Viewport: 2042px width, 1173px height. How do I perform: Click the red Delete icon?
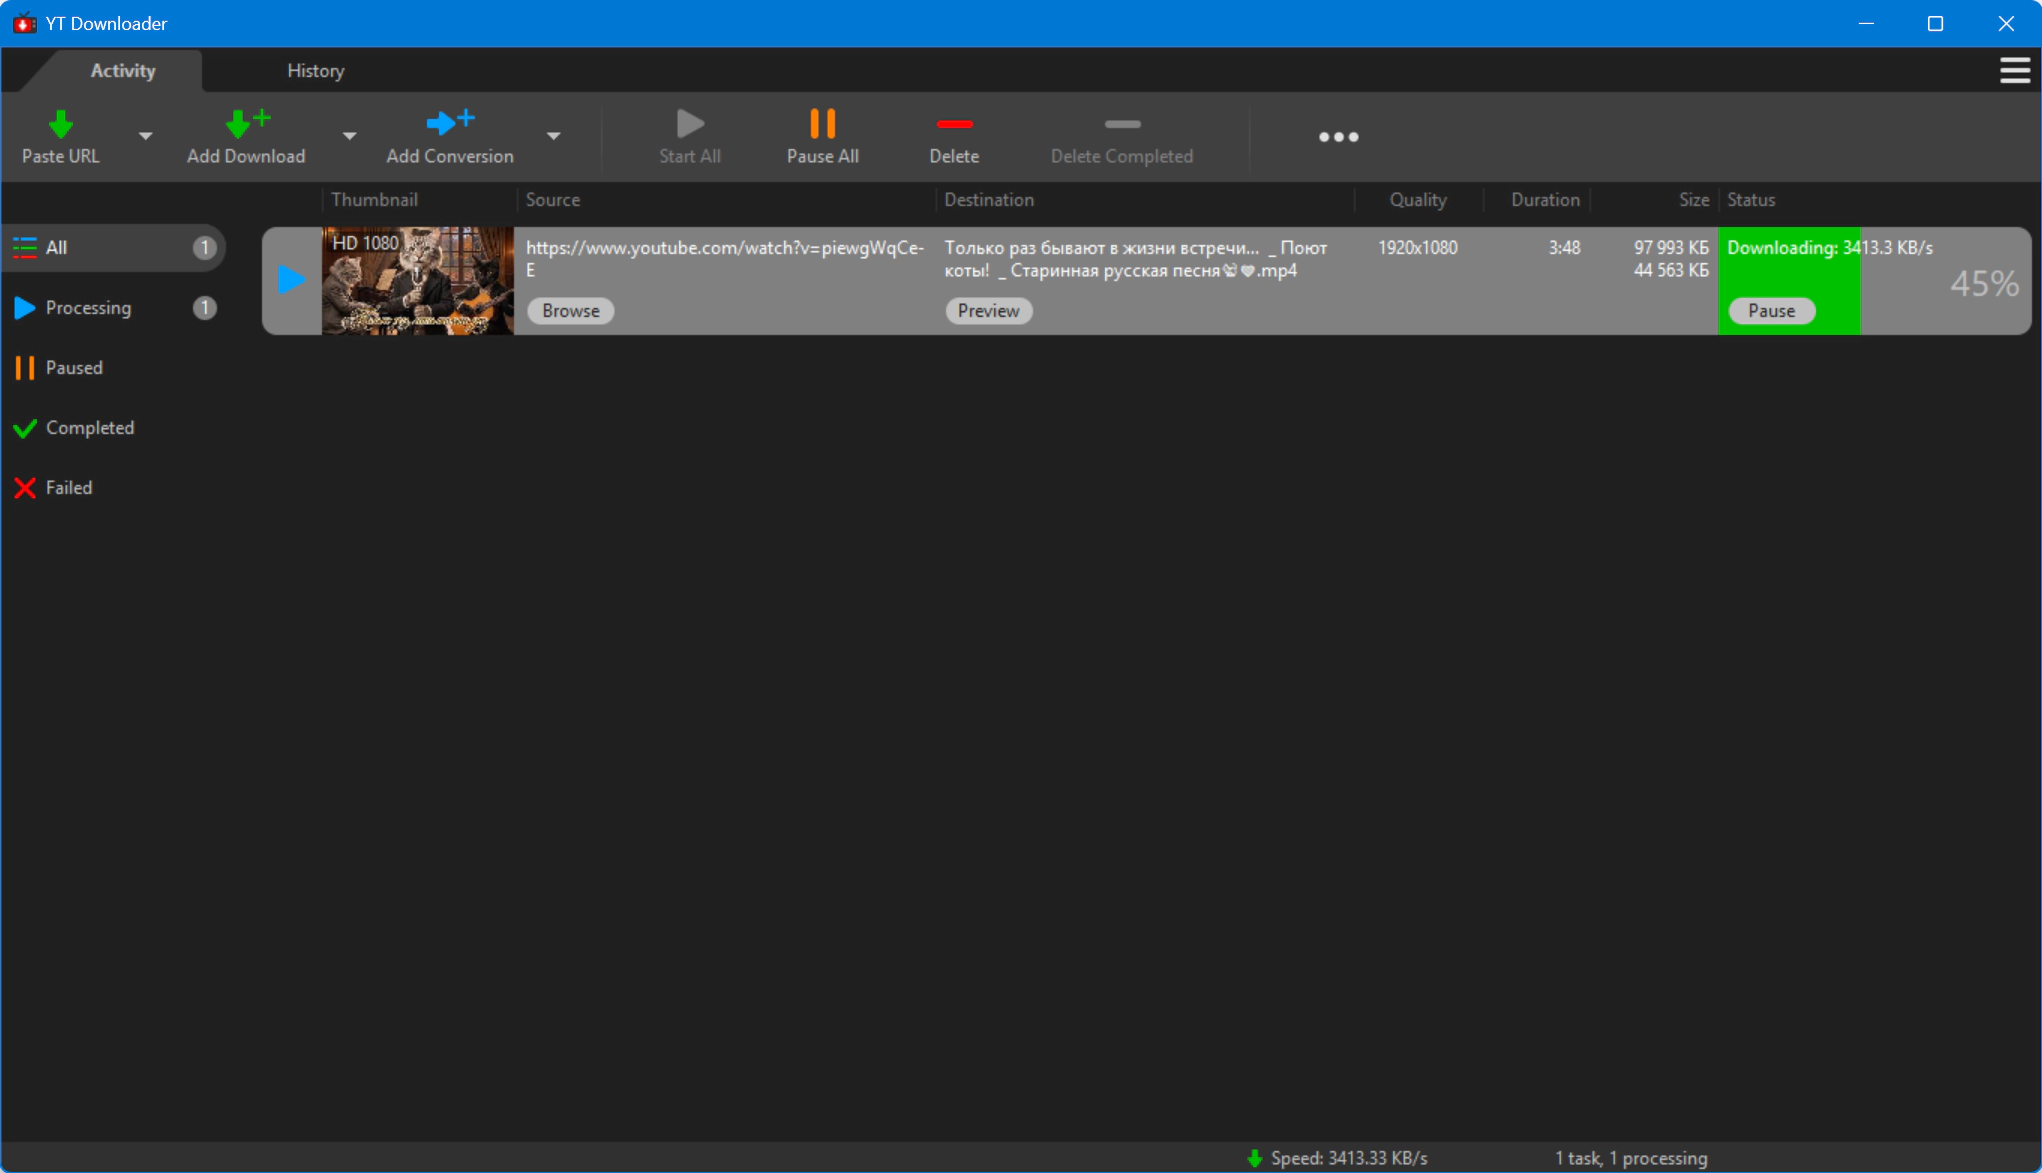(x=954, y=124)
